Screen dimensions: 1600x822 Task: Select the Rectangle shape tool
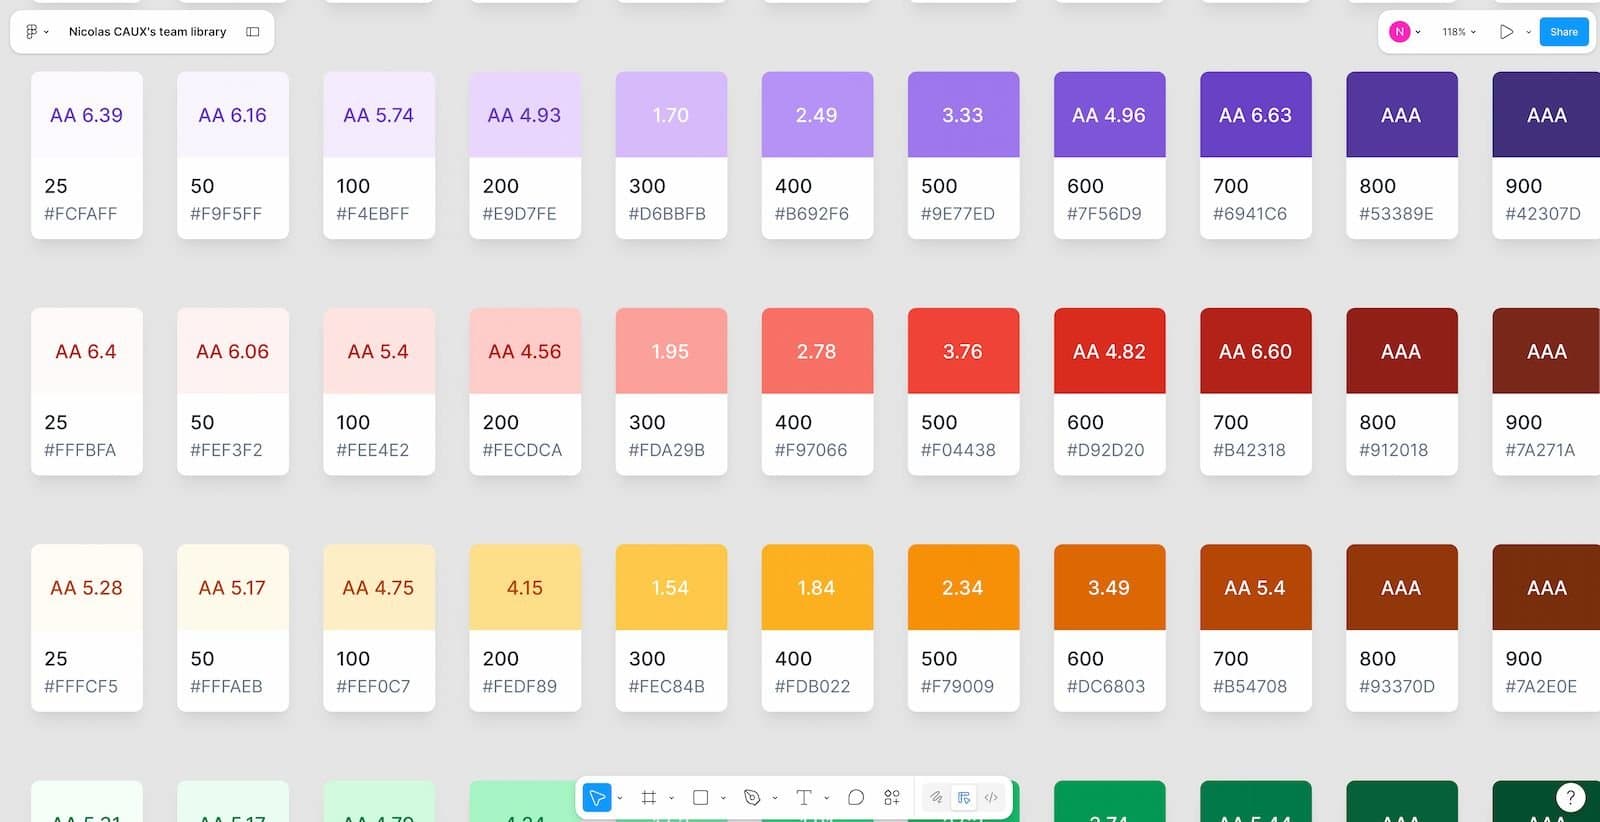click(x=701, y=797)
